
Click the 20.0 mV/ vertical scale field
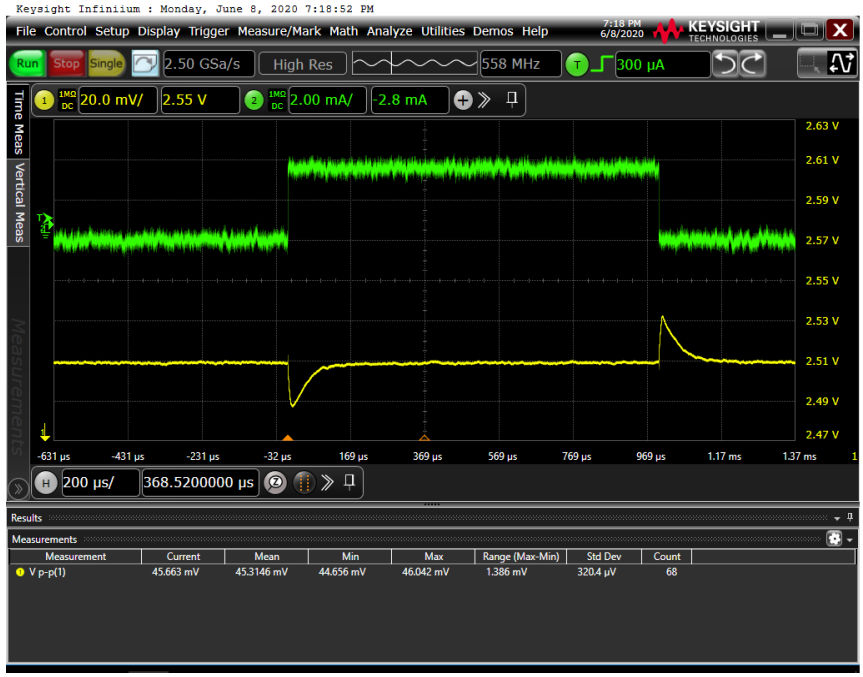(114, 100)
